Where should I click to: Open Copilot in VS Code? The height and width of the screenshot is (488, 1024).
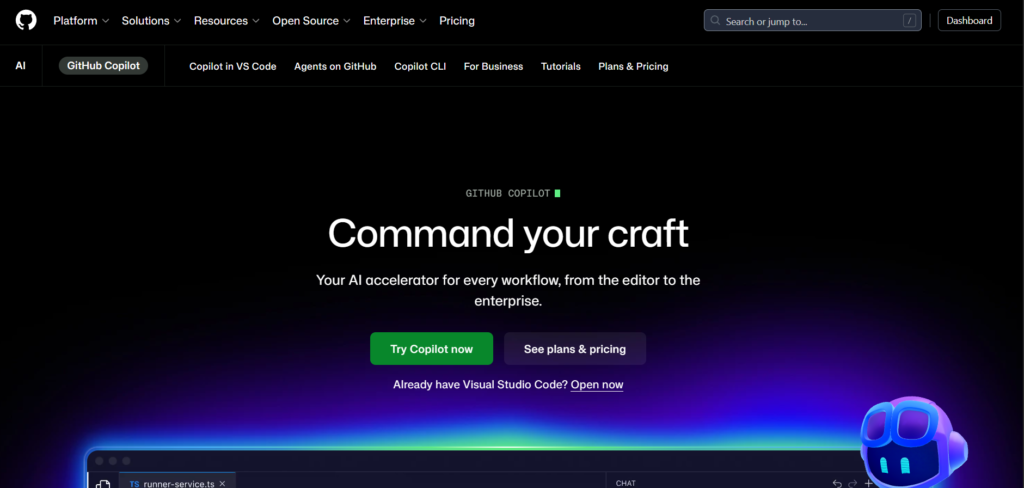232,67
